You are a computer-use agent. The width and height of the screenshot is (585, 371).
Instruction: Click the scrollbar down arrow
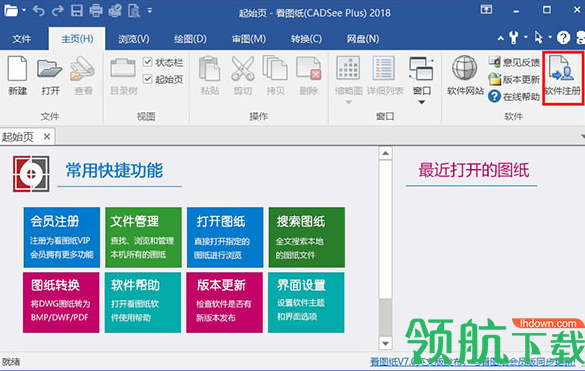[385, 343]
